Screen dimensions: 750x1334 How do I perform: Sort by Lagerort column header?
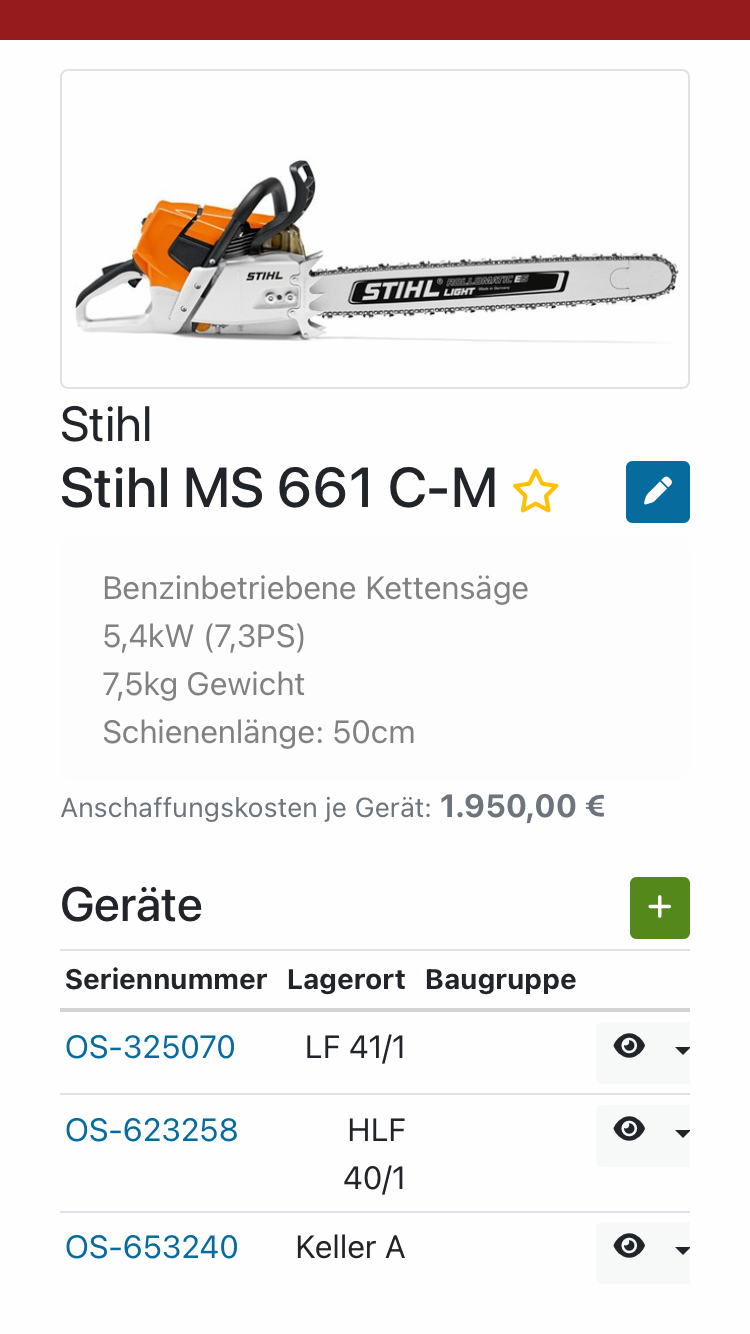tap(346, 979)
